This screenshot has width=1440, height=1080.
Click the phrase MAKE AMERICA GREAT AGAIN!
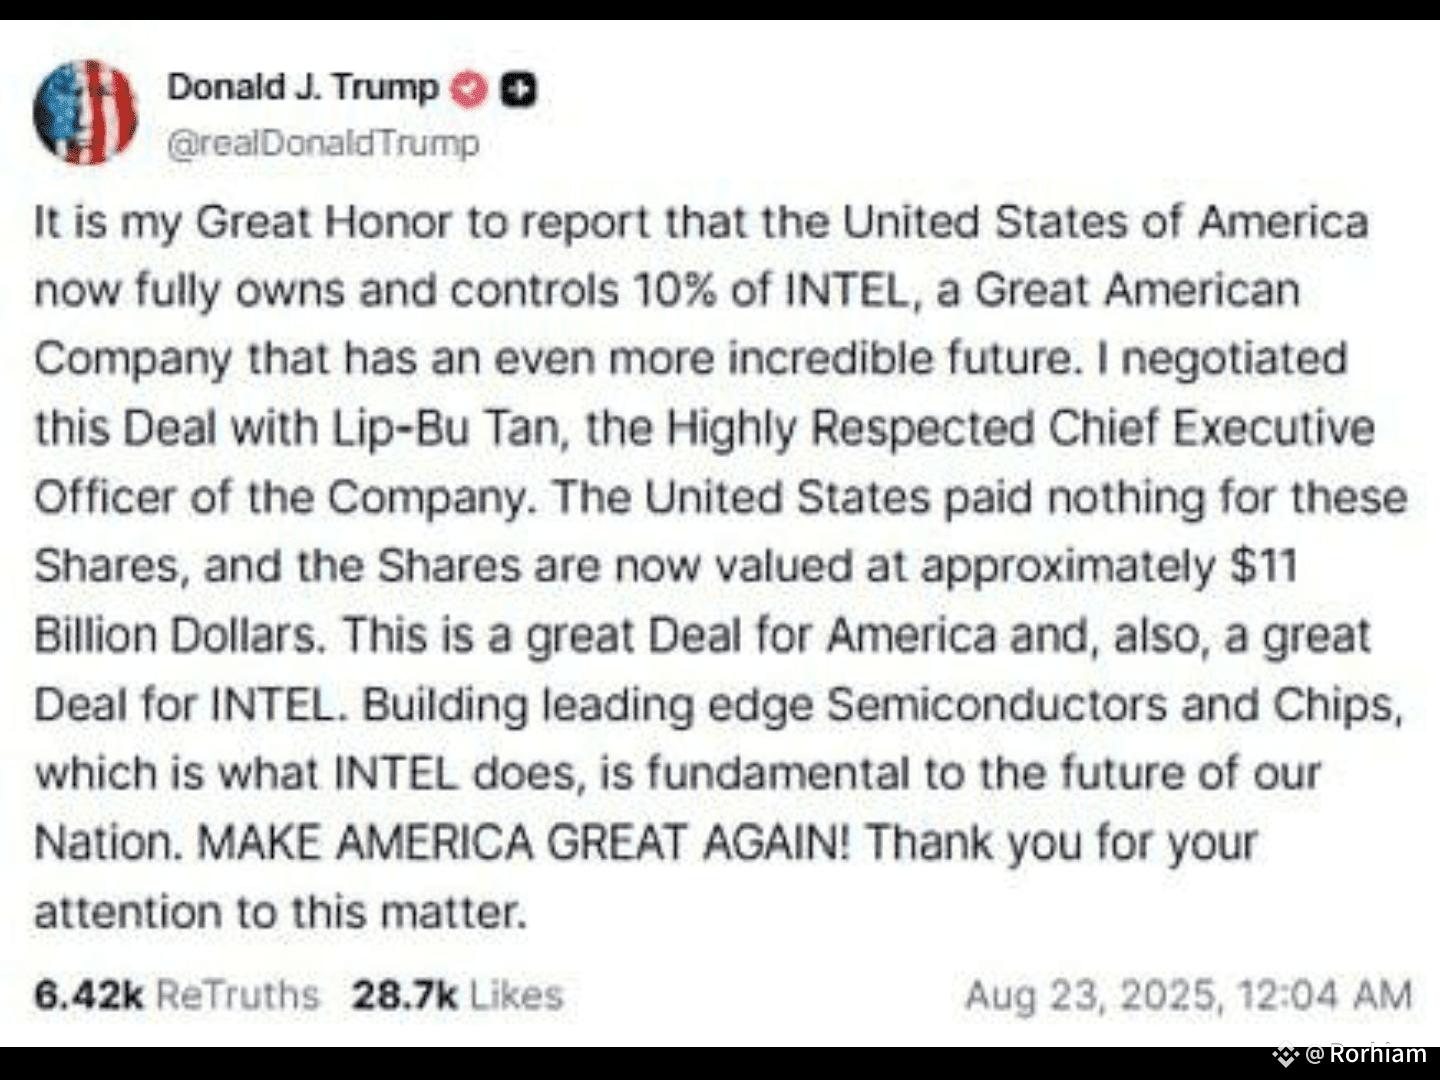click(522, 842)
